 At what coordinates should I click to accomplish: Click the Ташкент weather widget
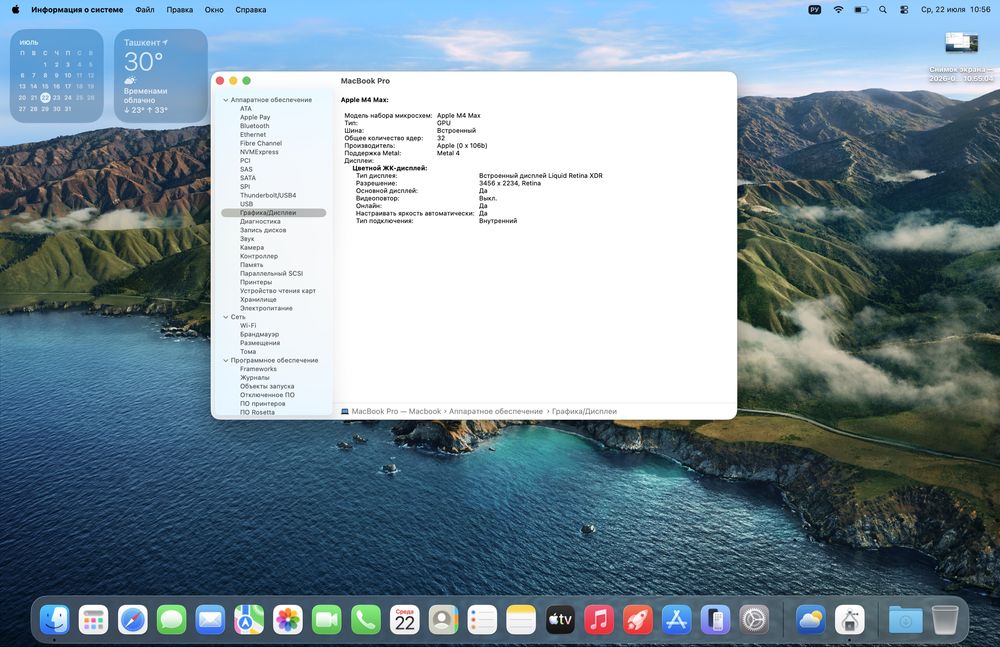pyautogui.click(x=161, y=75)
